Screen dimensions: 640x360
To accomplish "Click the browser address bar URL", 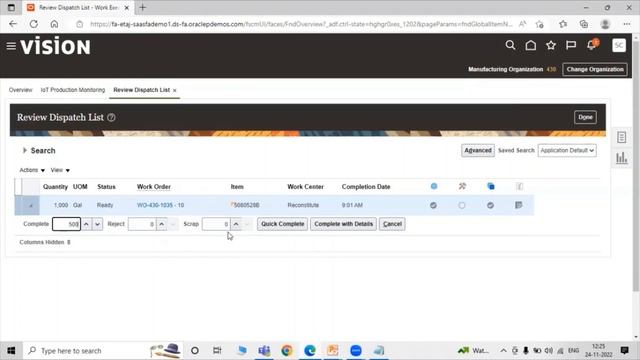I will coord(301,24).
